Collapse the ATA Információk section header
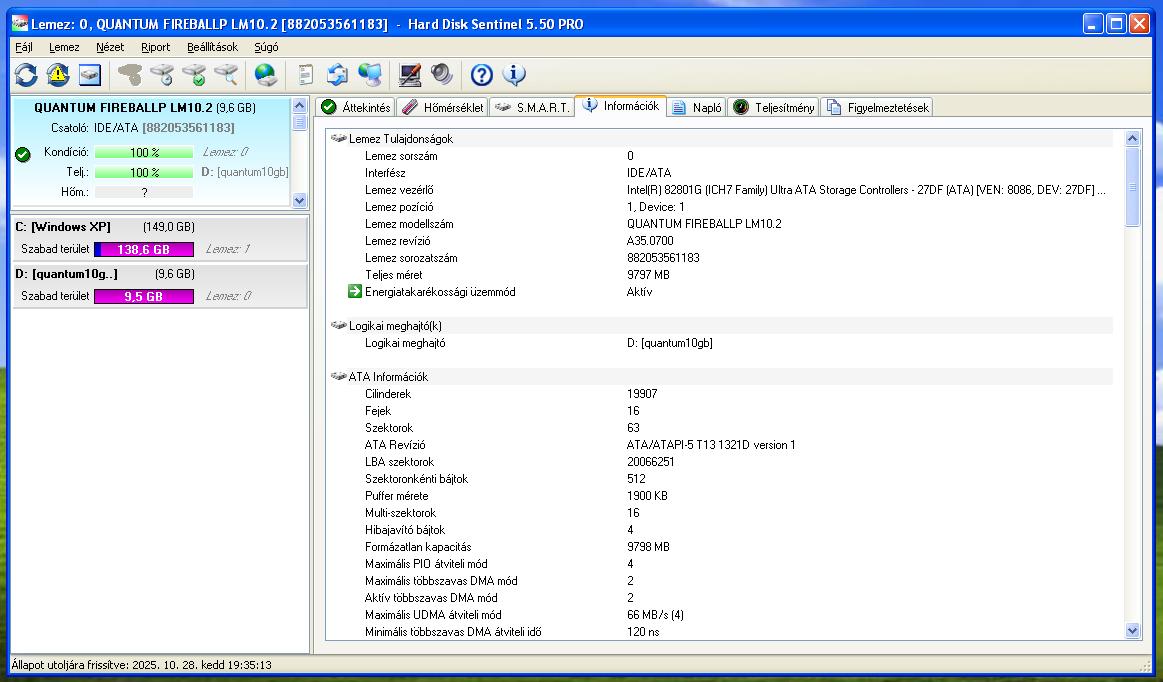Screen dimensions: 1163x682 [388, 377]
